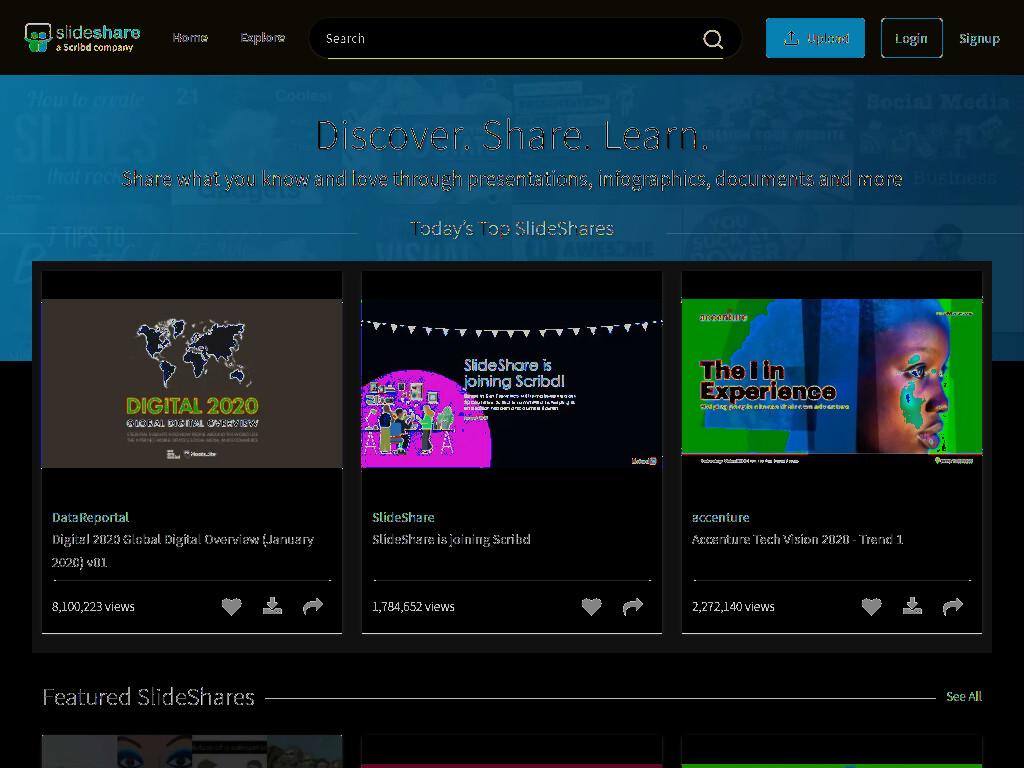Like the SlideShare is joining Scribd slideshow
Screen dimensions: 1024x768
[x=592, y=607]
